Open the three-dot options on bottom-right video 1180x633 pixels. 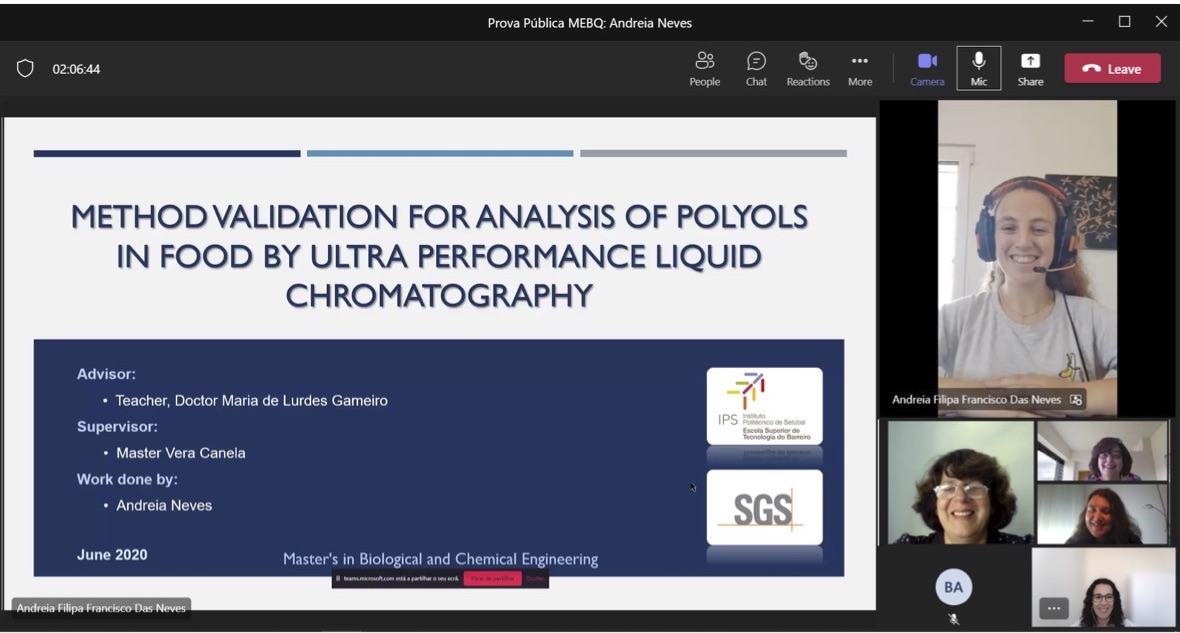(1053, 607)
